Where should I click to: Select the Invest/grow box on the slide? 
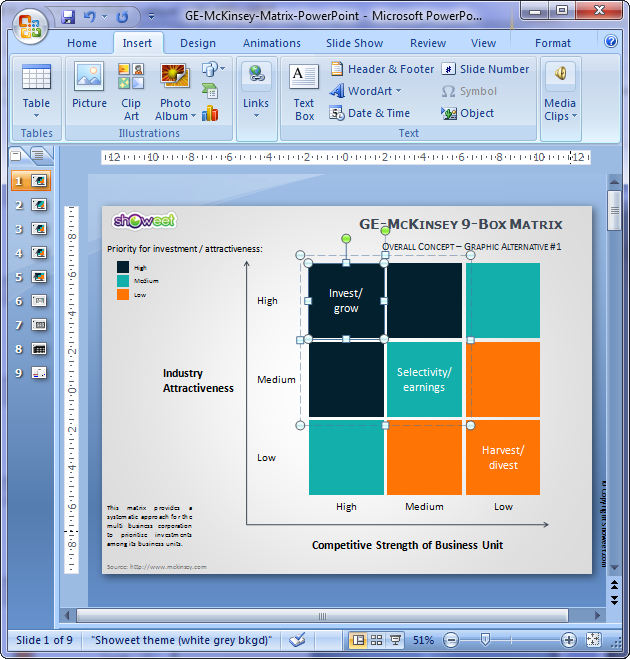pos(346,301)
